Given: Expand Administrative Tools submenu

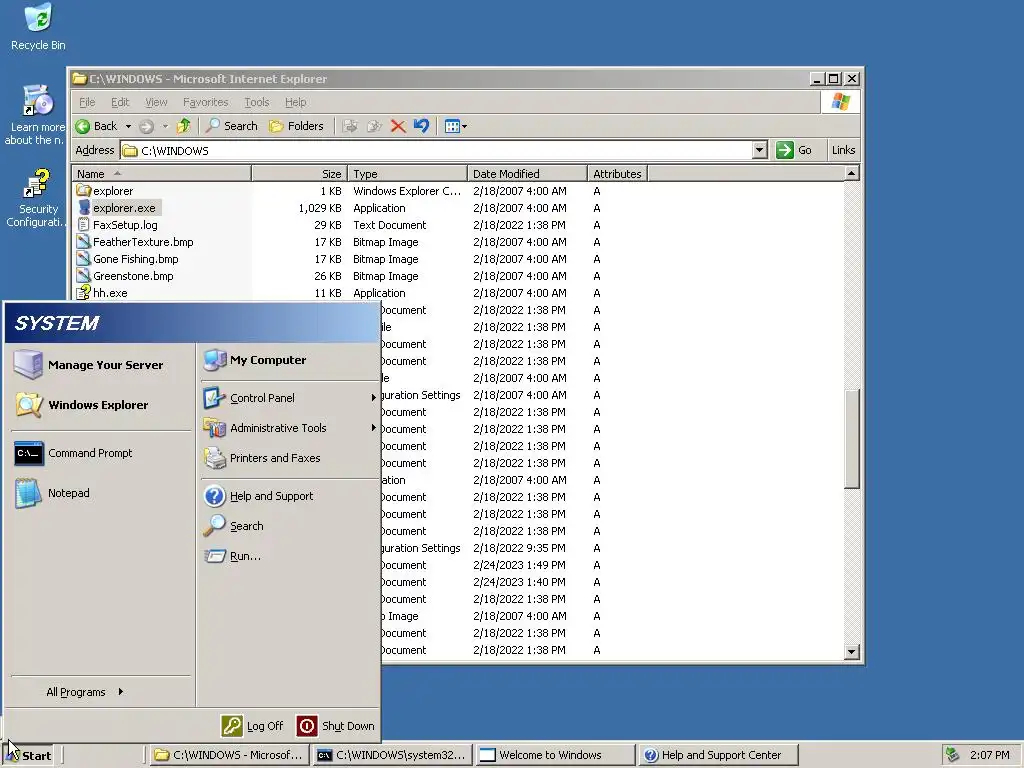Looking at the screenshot, I should click(x=289, y=428).
